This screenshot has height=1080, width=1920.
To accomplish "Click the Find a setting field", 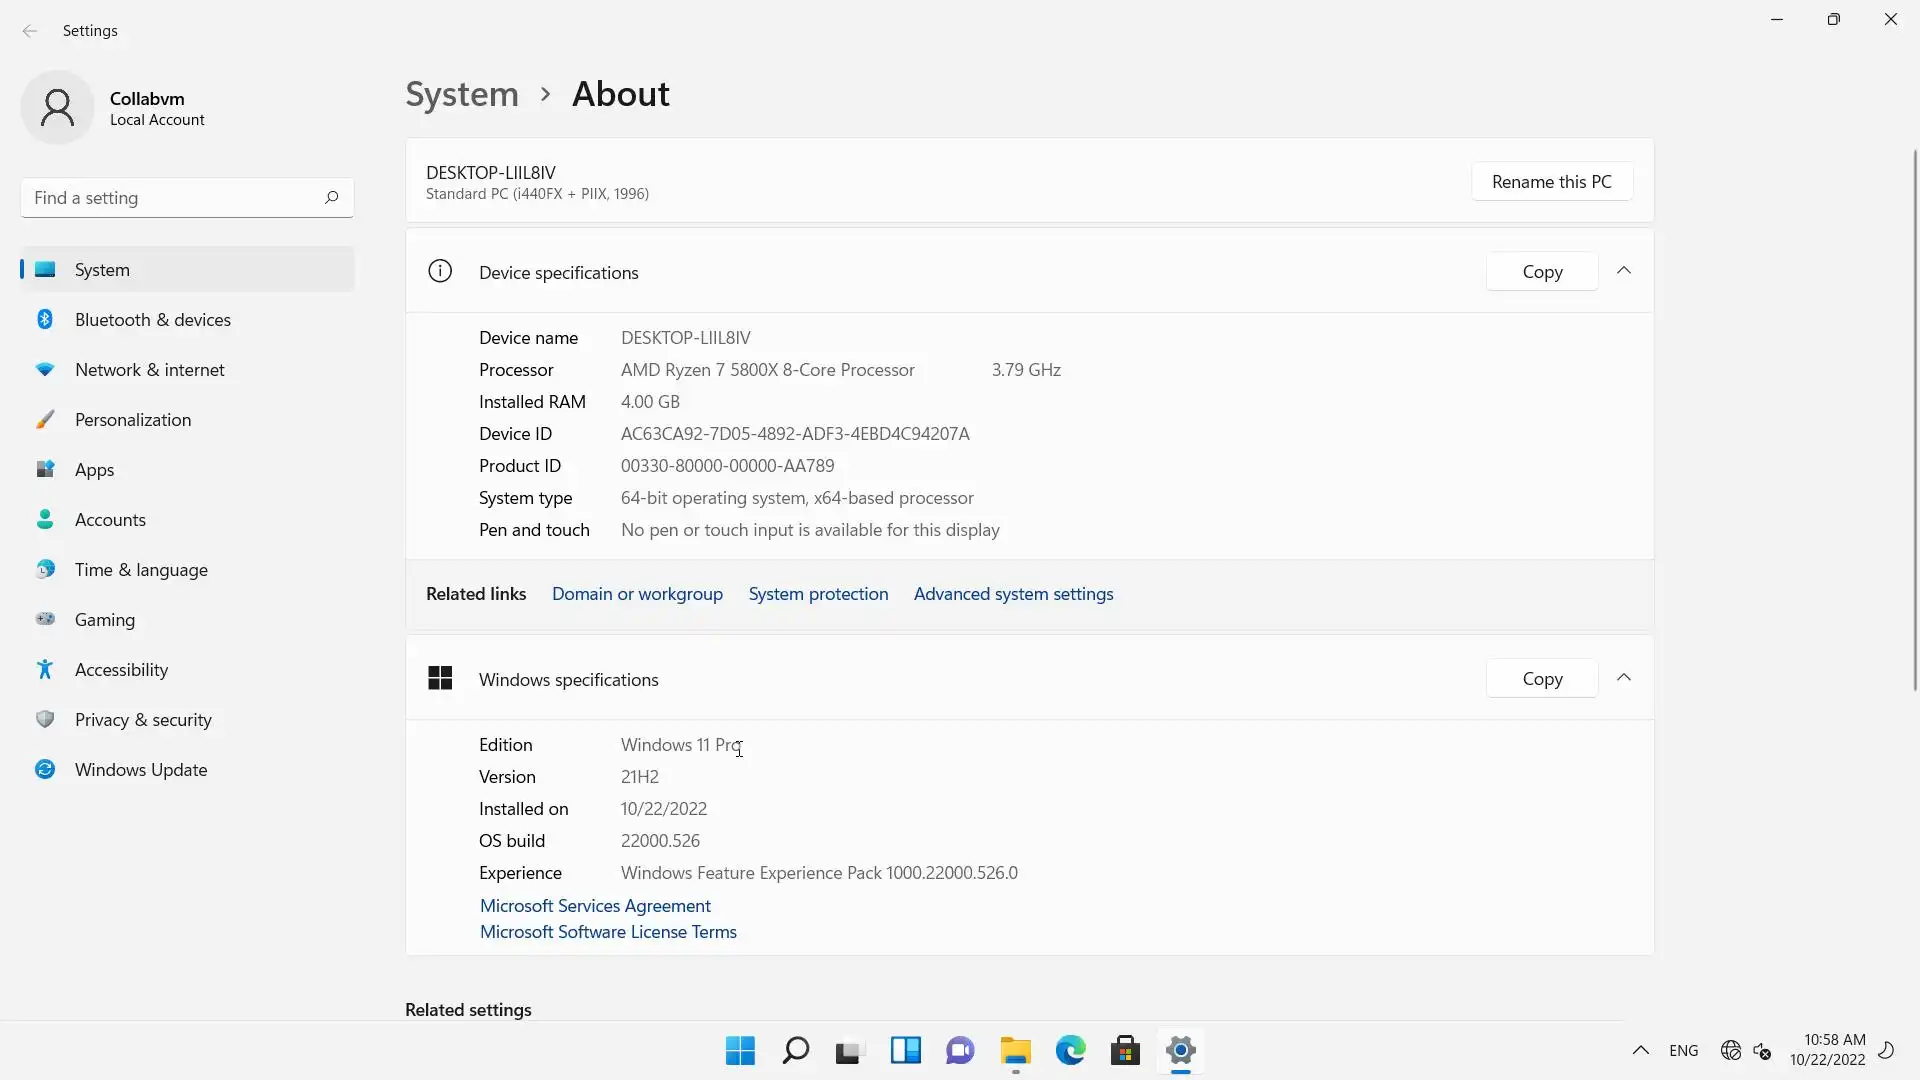I will (170, 198).
